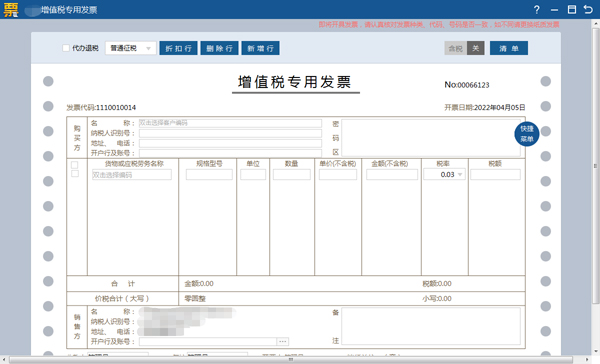Click the minimize dash icon in title bar
This screenshot has height=364, width=600.
click(554, 10)
